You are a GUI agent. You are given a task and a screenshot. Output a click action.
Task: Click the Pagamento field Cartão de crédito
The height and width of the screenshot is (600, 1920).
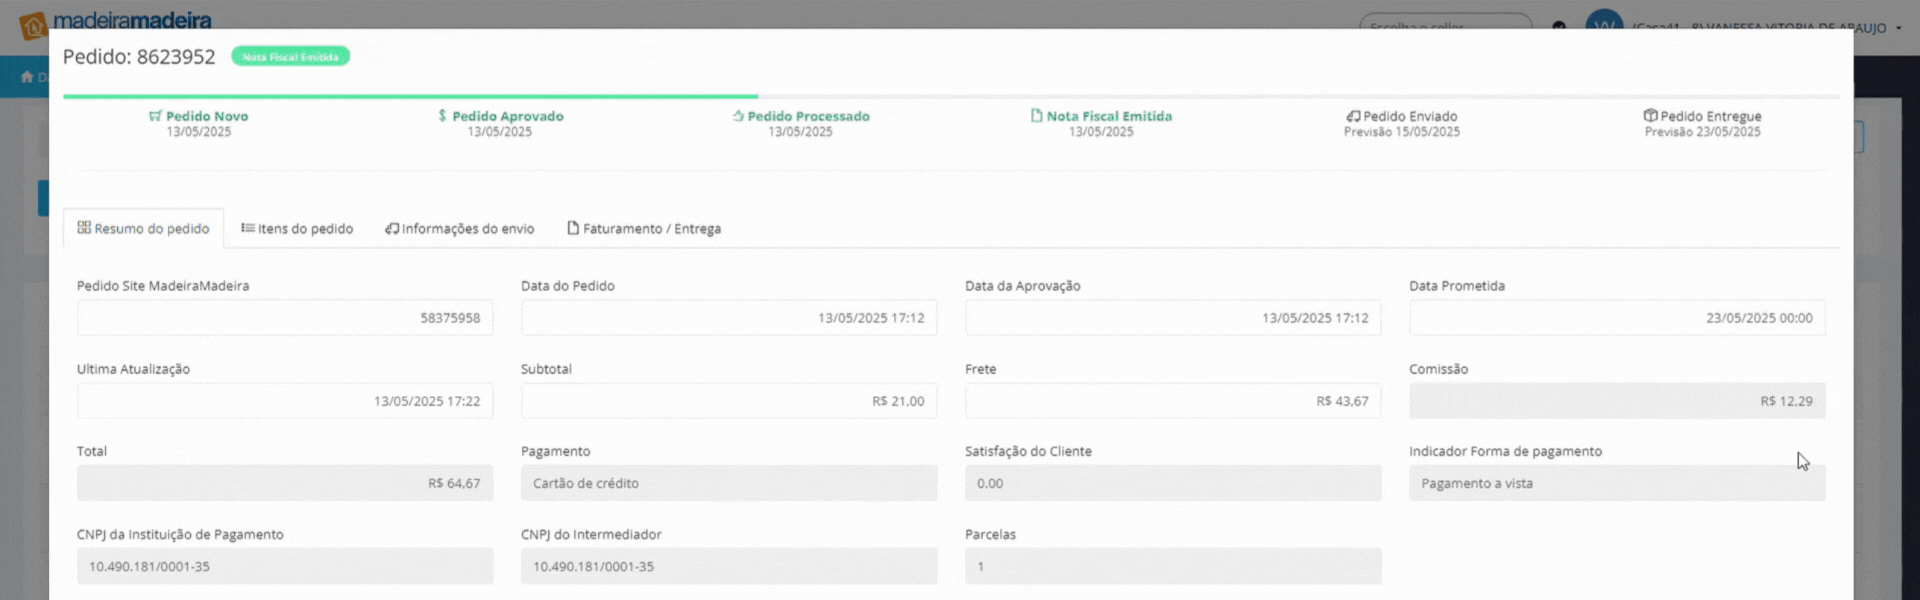pyautogui.click(x=729, y=483)
